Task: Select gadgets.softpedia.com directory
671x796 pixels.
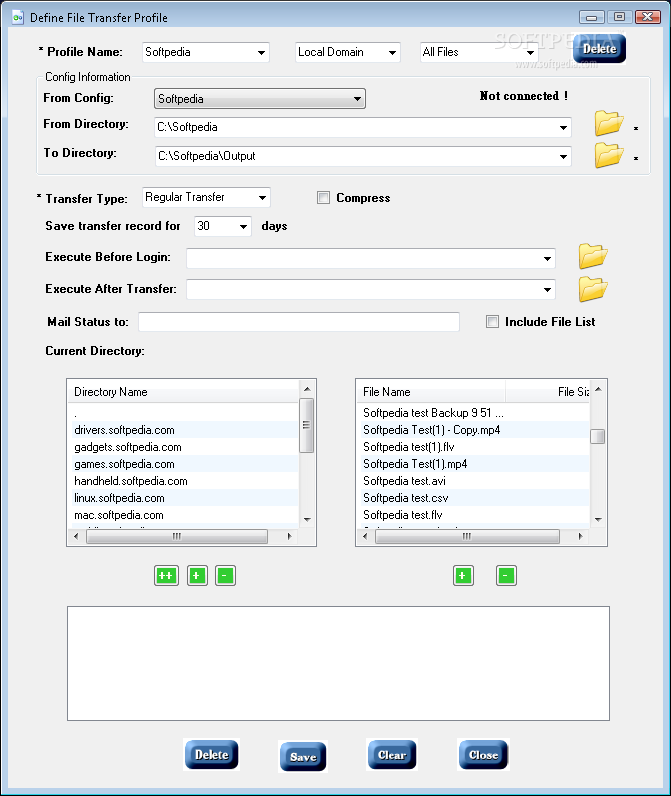Action: [183, 447]
